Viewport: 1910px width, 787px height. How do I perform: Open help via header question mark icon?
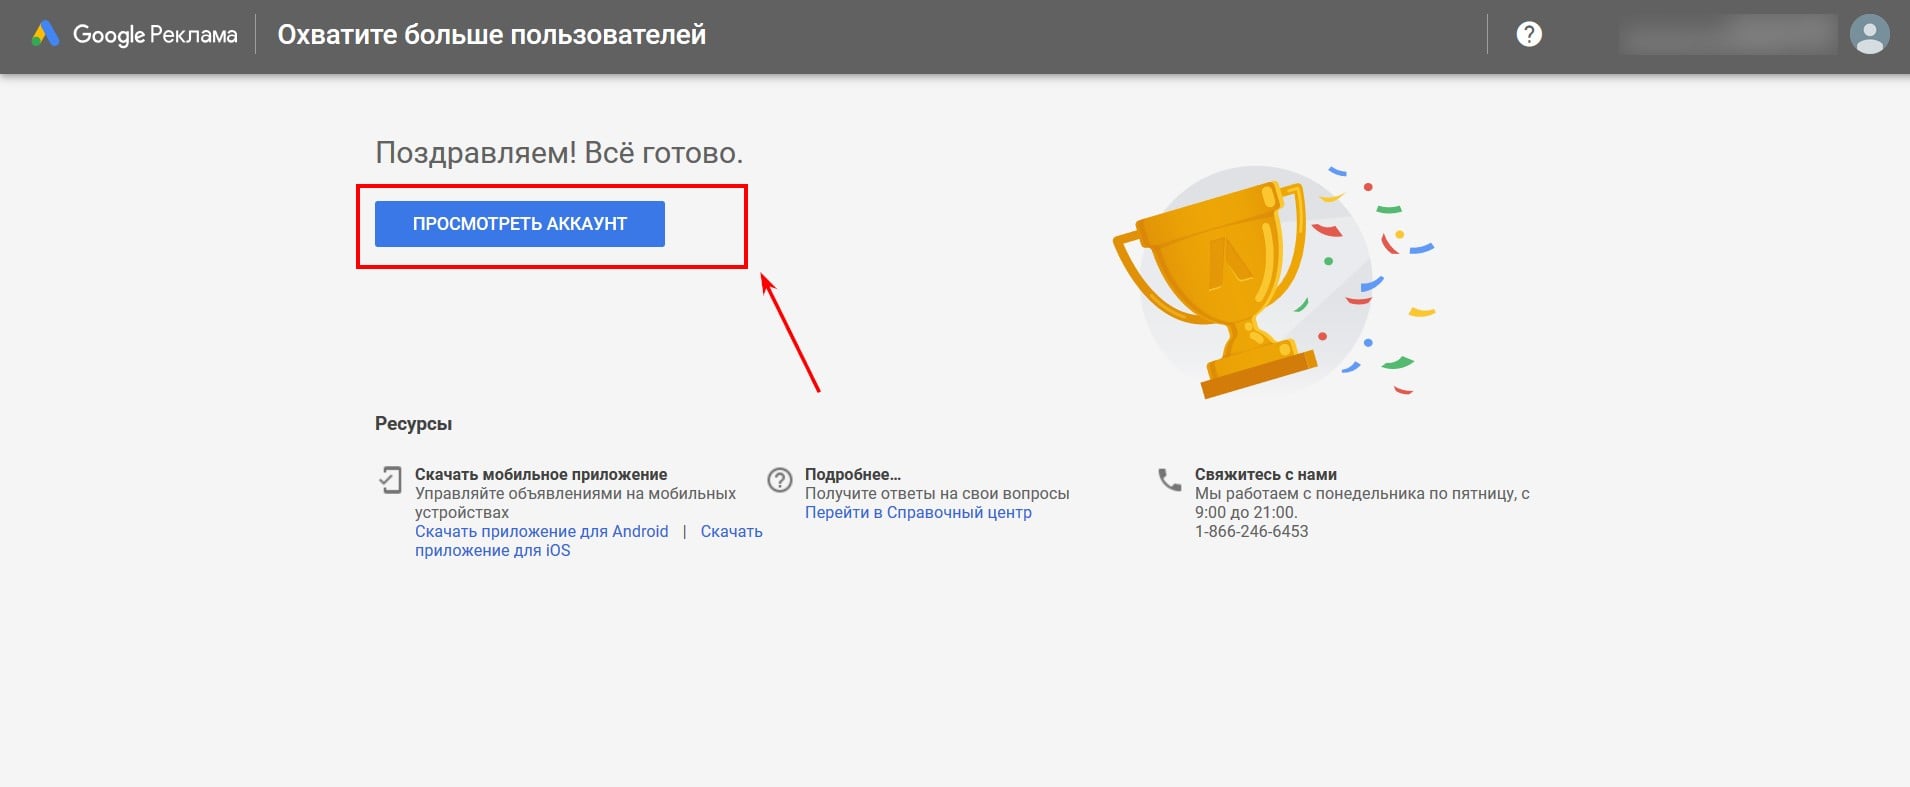(x=1528, y=34)
